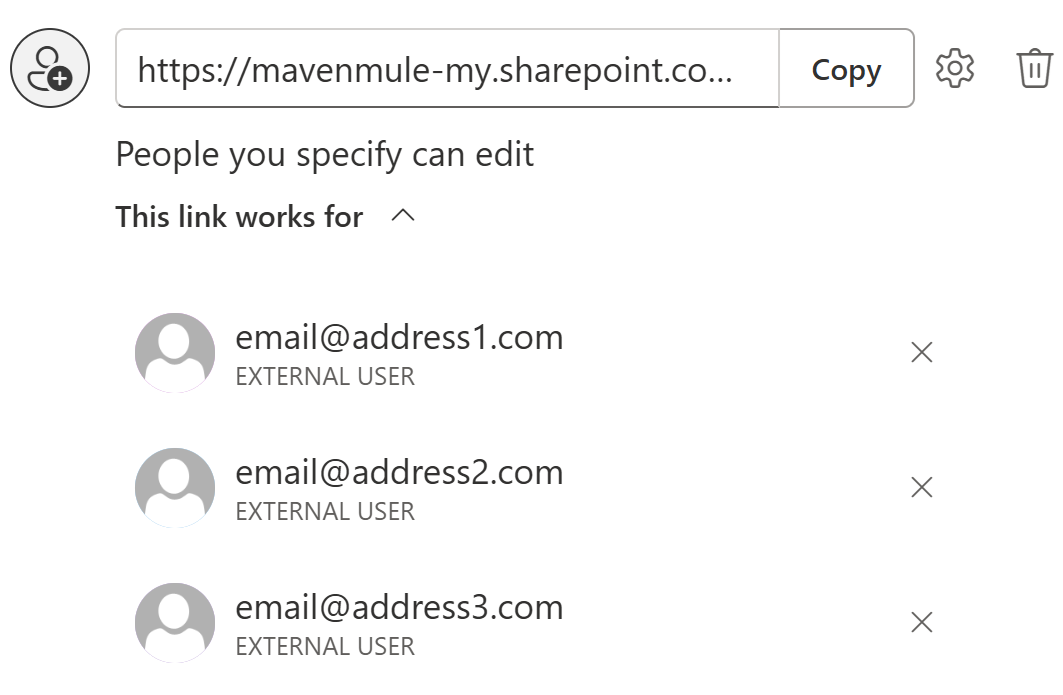The height and width of the screenshot is (695, 1063).
Task: Click the SharePoint link URL field
Action: pyautogui.click(x=446, y=69)
